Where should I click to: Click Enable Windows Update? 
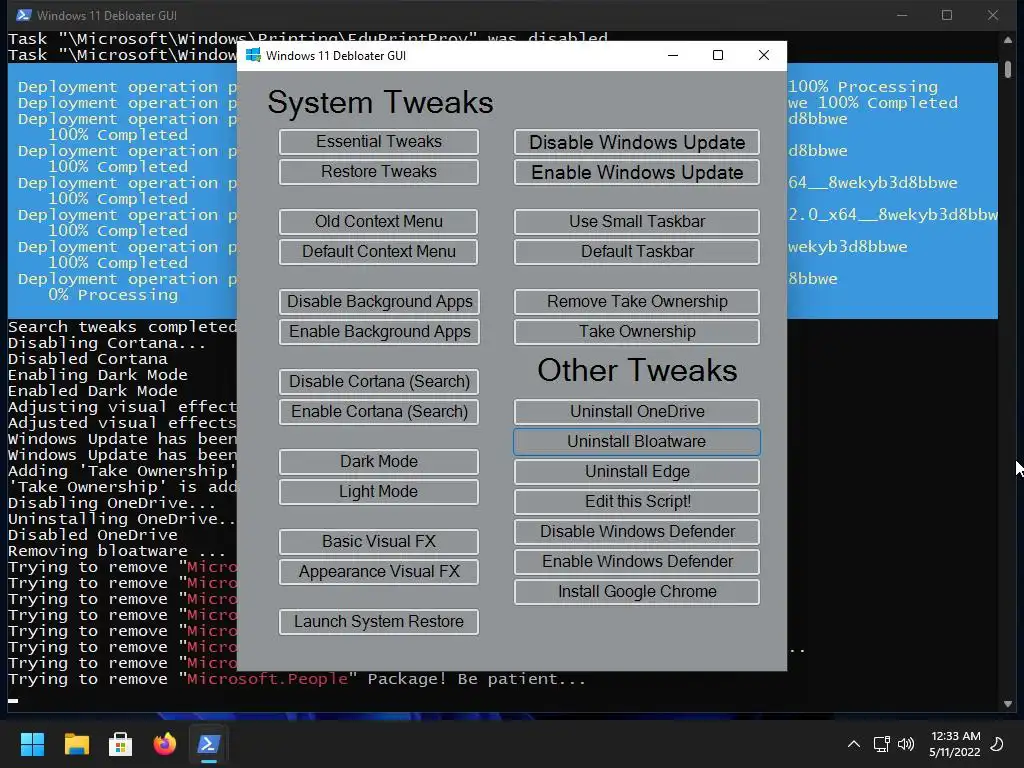(x=637, y=172)
